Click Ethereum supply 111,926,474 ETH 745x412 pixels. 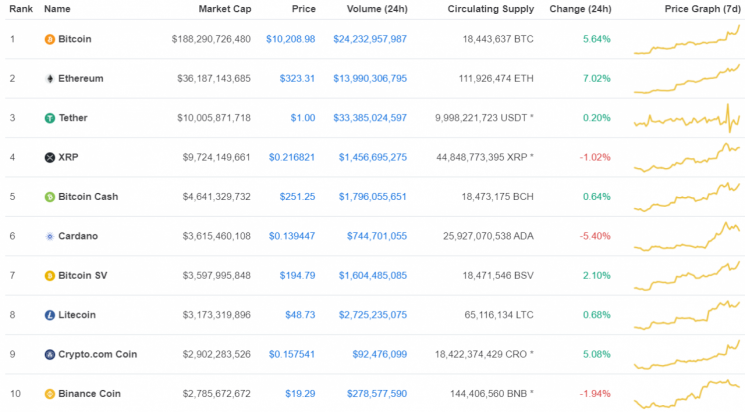tap(496, 78)
